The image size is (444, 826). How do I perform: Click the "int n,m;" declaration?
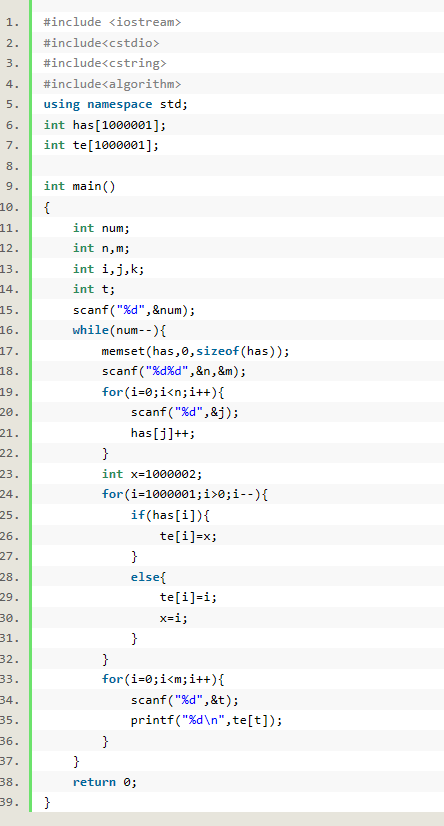coord(101,248)
